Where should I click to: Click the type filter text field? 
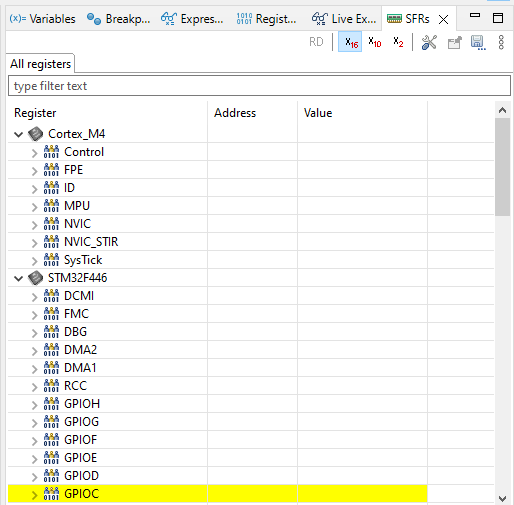pos(259,86)
